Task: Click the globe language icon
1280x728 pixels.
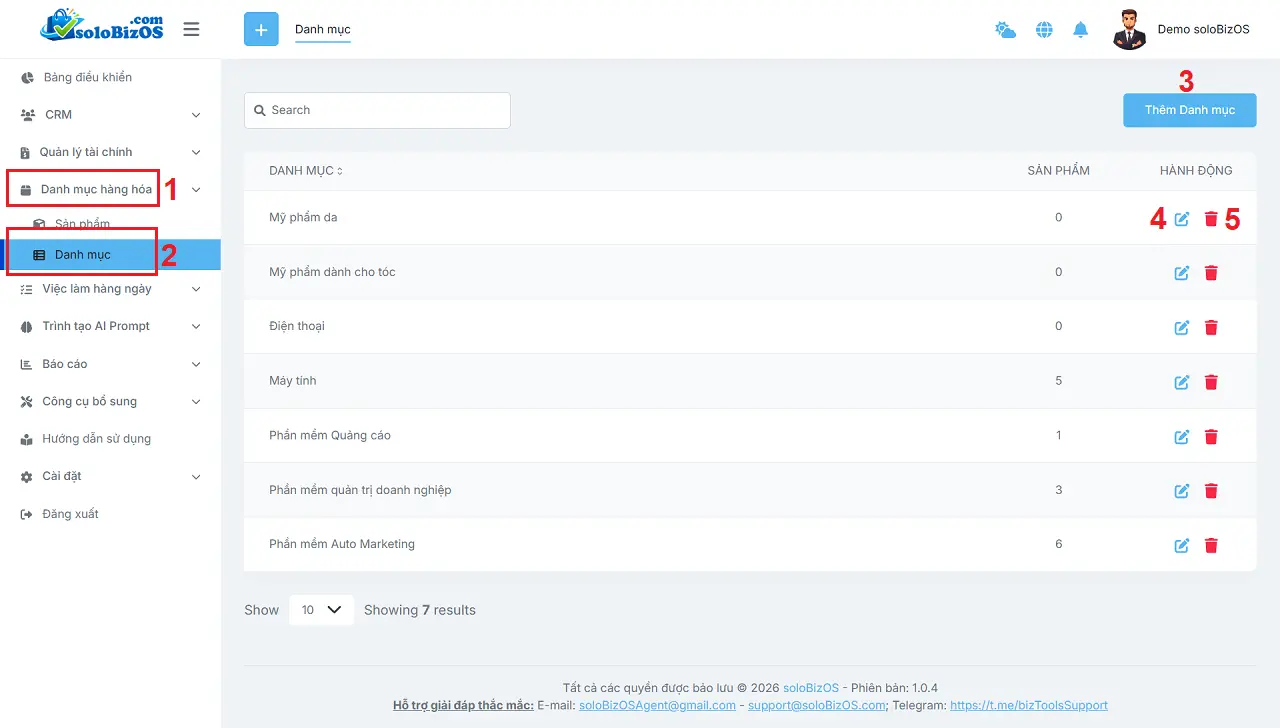Action: point(1044,30)
